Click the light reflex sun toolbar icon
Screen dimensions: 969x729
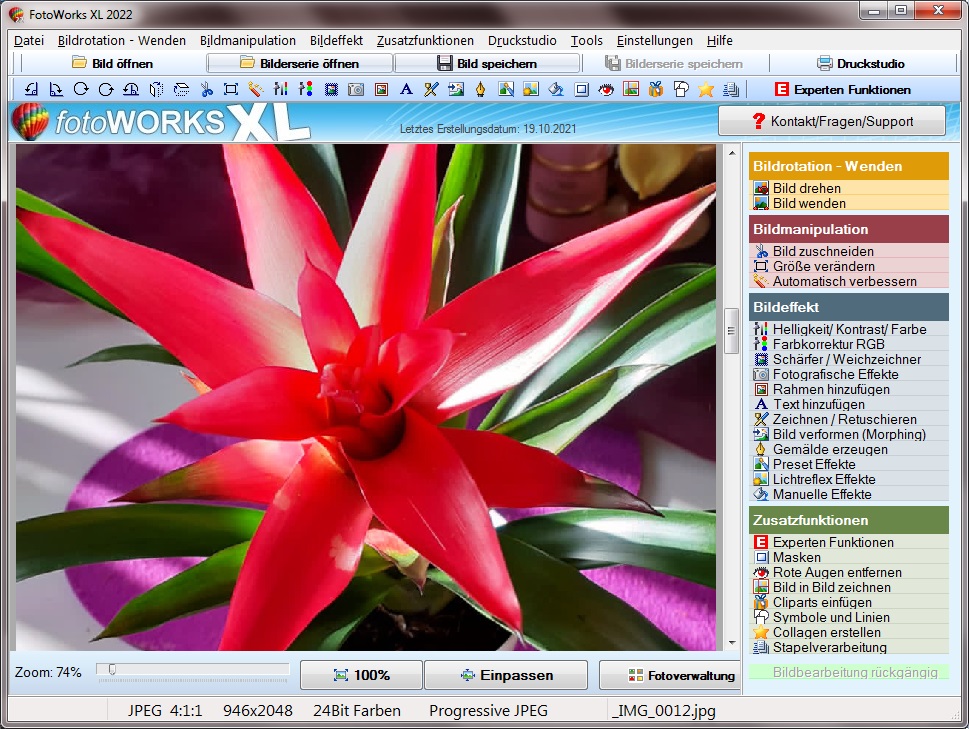[531, 90]
